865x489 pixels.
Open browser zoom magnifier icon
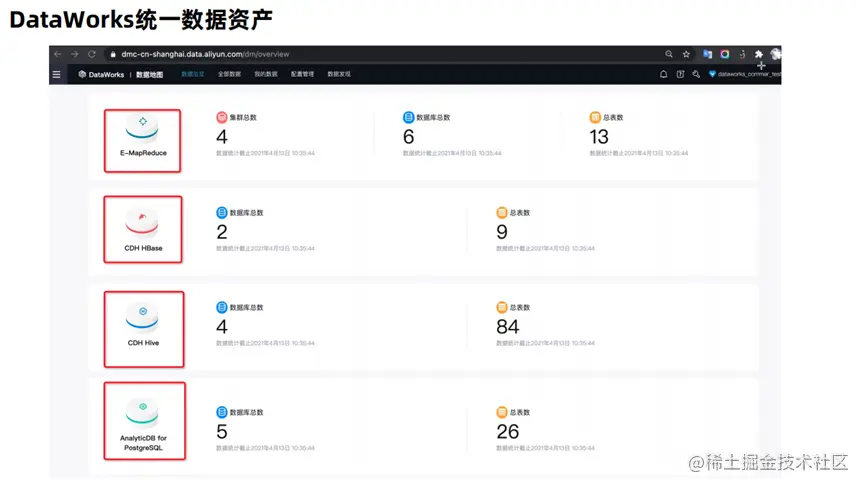point(669,54)
